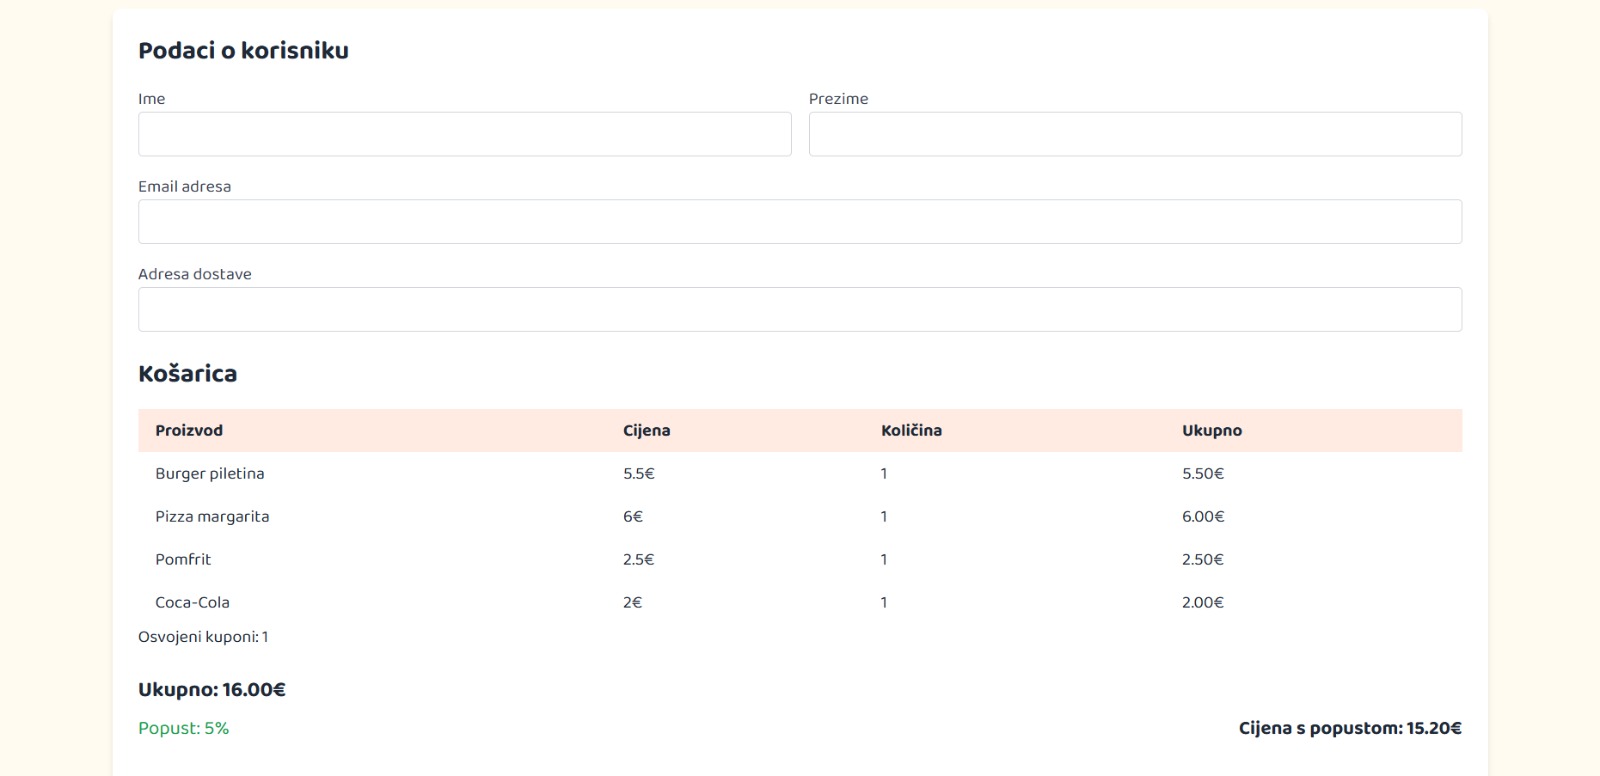
Task: Click the 2€ price of Coca-Cola
Action: [x=632, y=603]
